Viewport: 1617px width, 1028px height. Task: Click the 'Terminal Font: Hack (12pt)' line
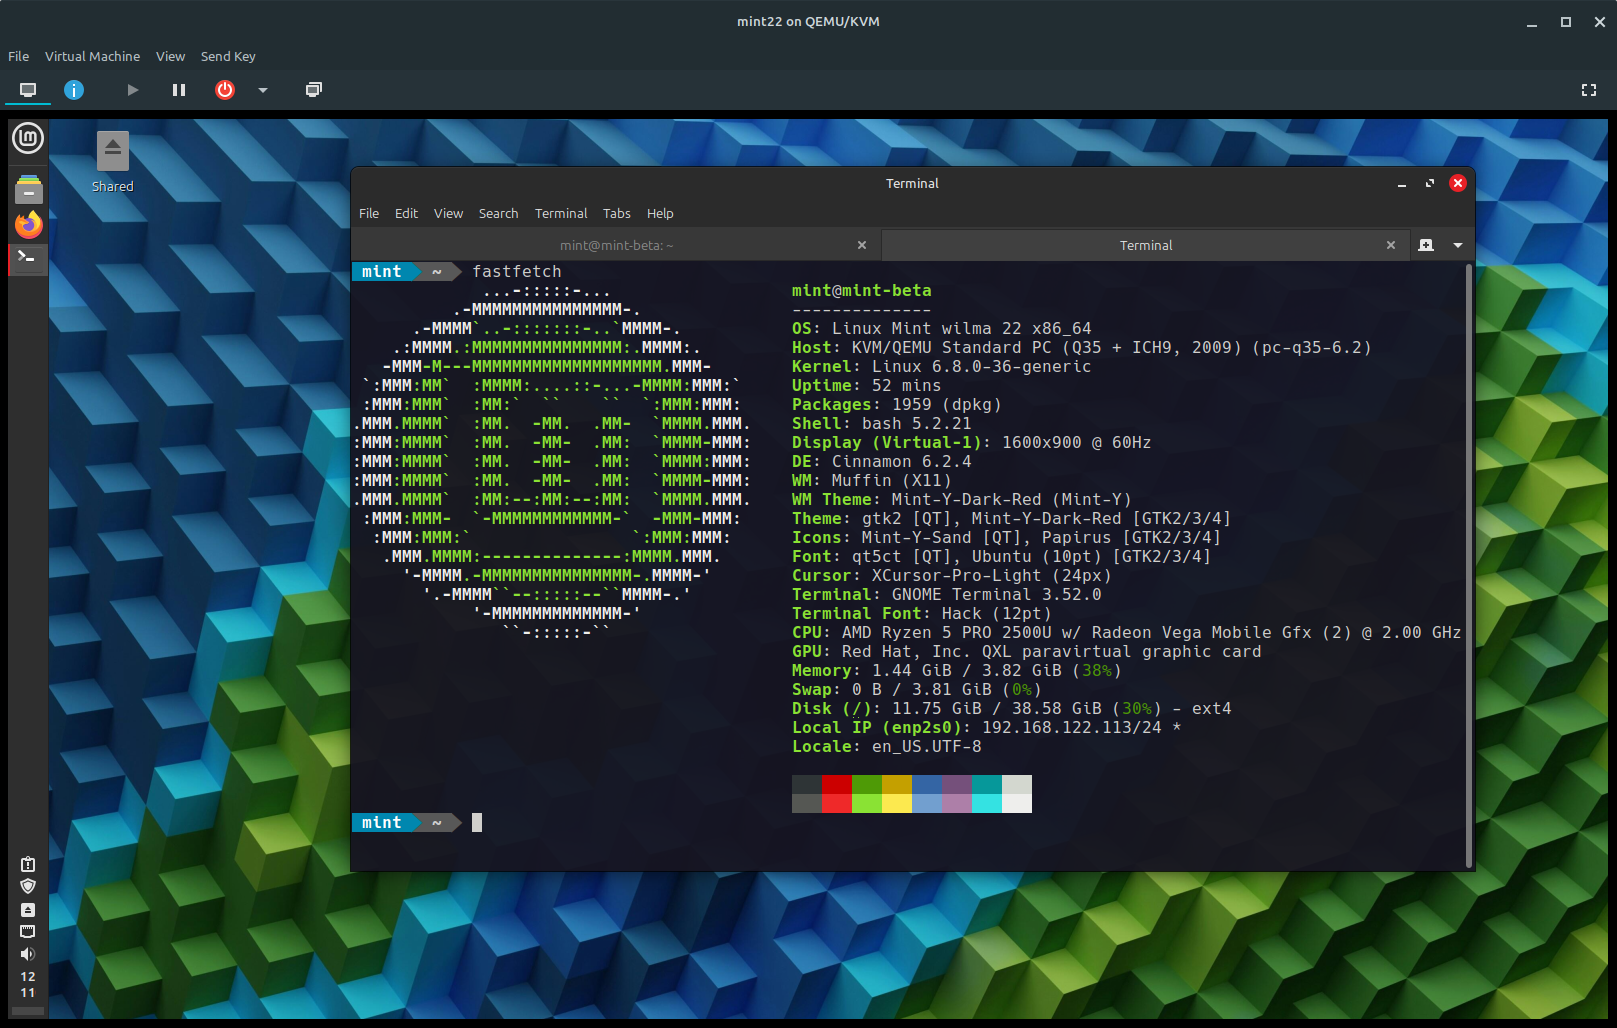coord(922,613)
